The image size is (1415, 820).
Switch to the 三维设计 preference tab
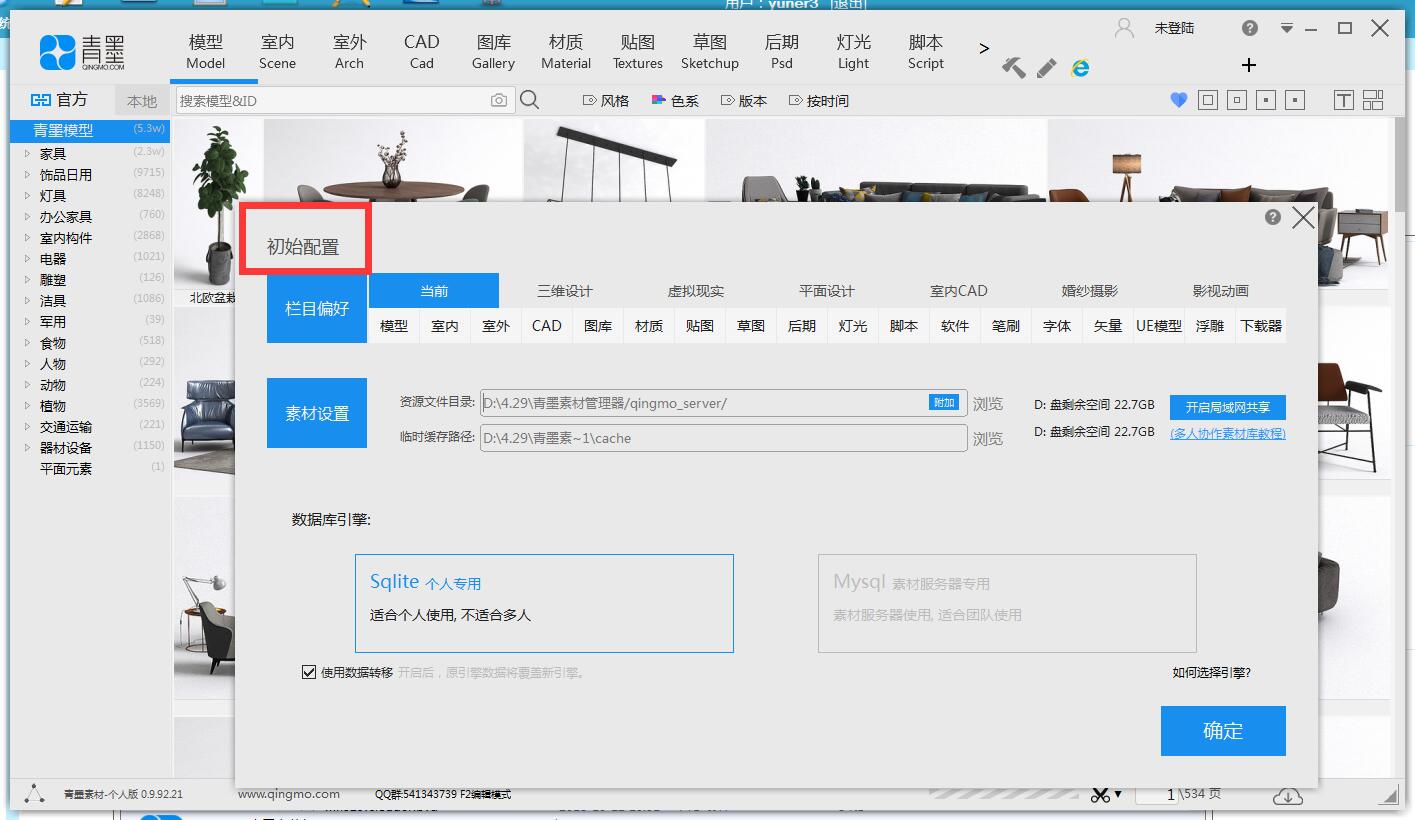pos(564,291)
